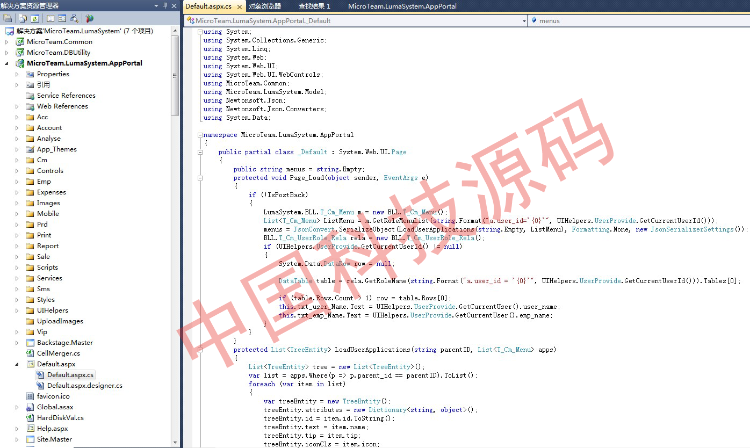
Task: Expand the MicroTeam.Common project node
Action: coord(7,42)
